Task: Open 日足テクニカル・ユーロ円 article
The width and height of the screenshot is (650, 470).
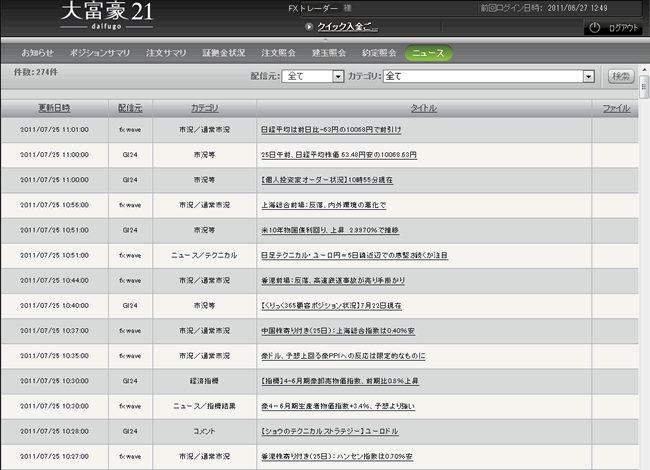Action: coord(354,255)
